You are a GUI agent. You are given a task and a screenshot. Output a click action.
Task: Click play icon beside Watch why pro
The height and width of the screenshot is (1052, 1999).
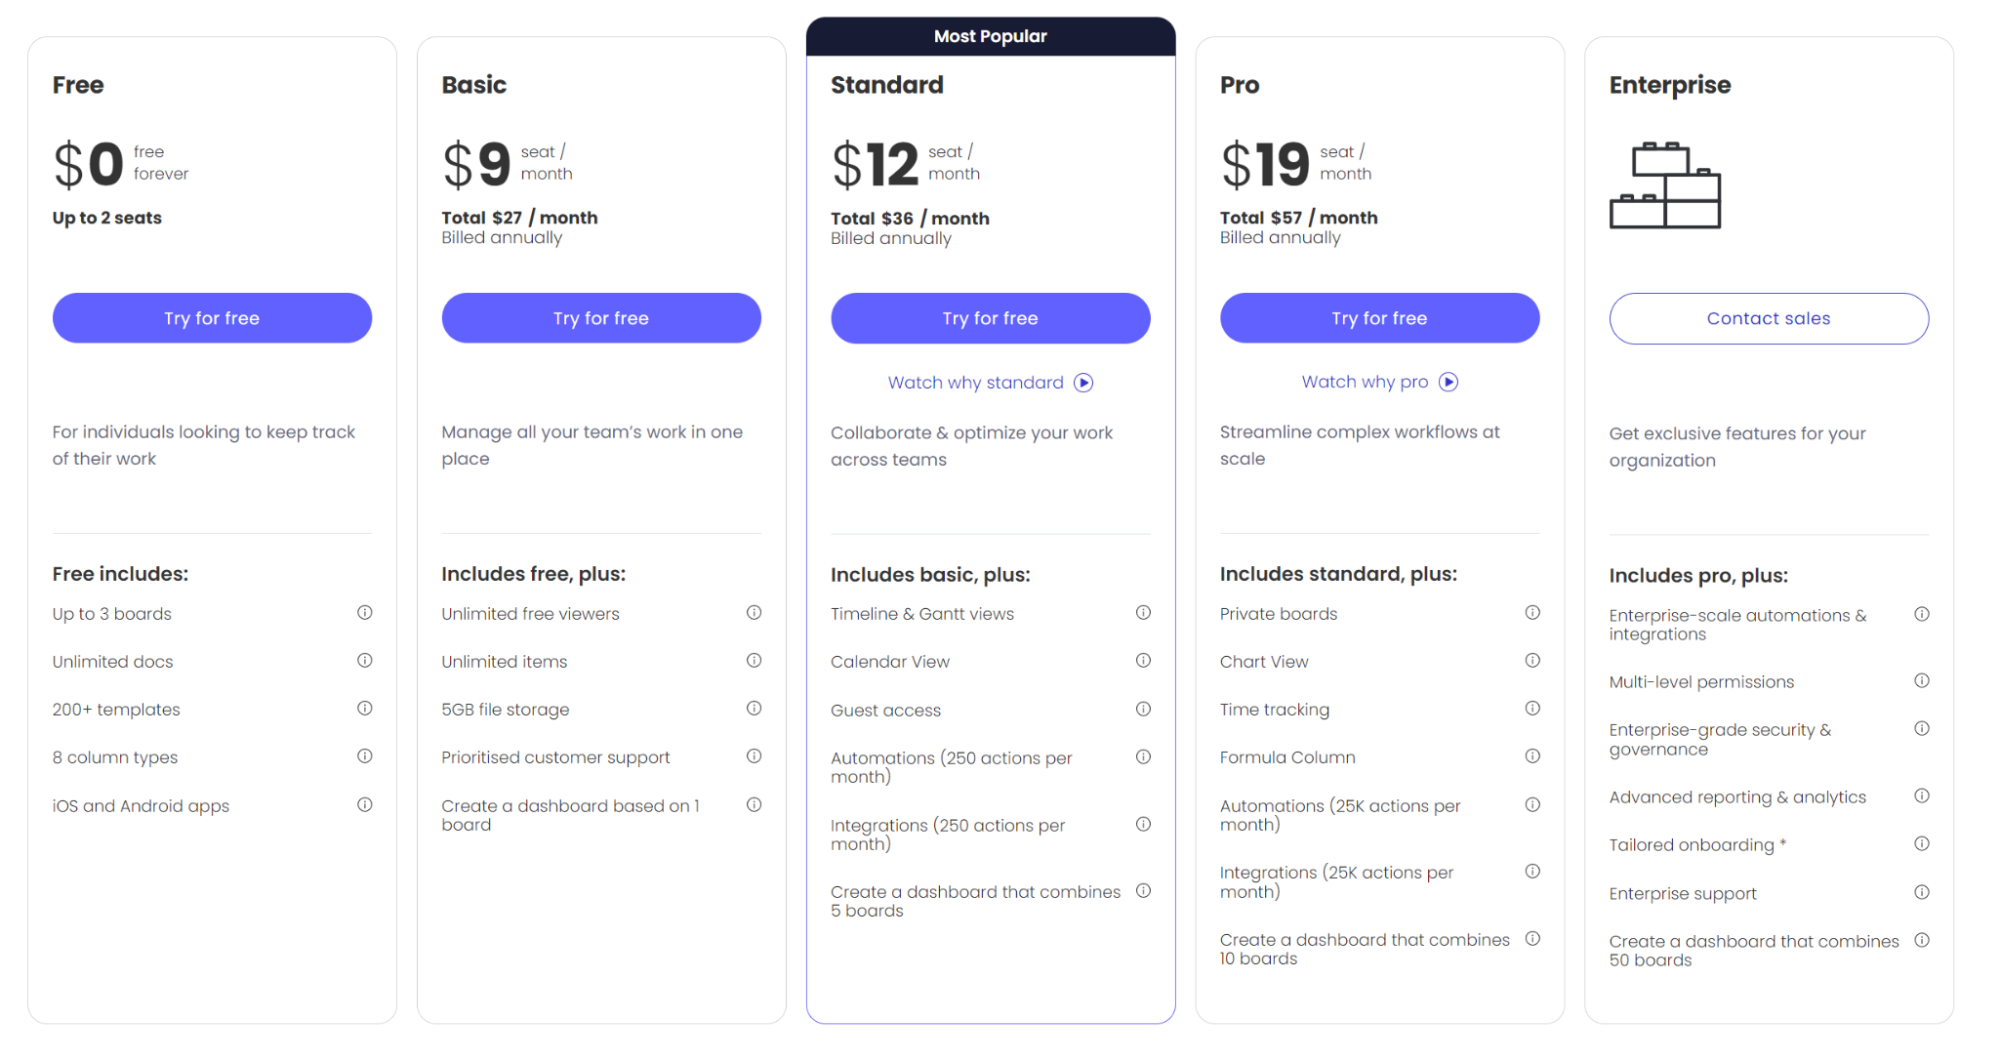click(x=1448, y=382)
